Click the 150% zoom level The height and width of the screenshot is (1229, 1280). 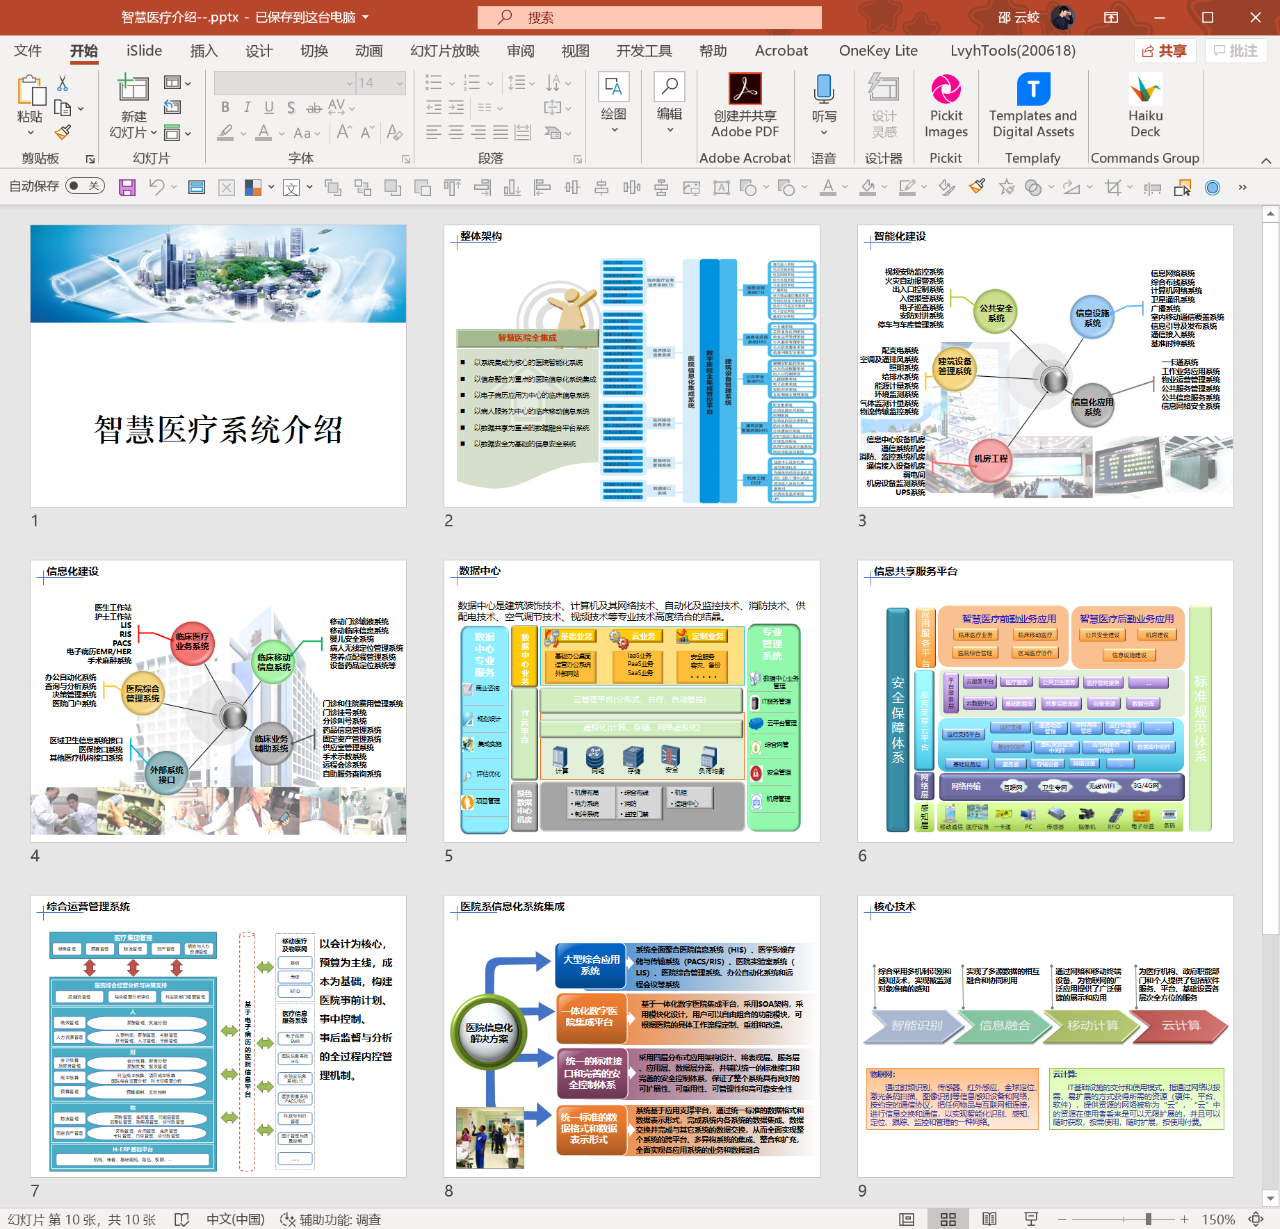click(1218, 1219)
